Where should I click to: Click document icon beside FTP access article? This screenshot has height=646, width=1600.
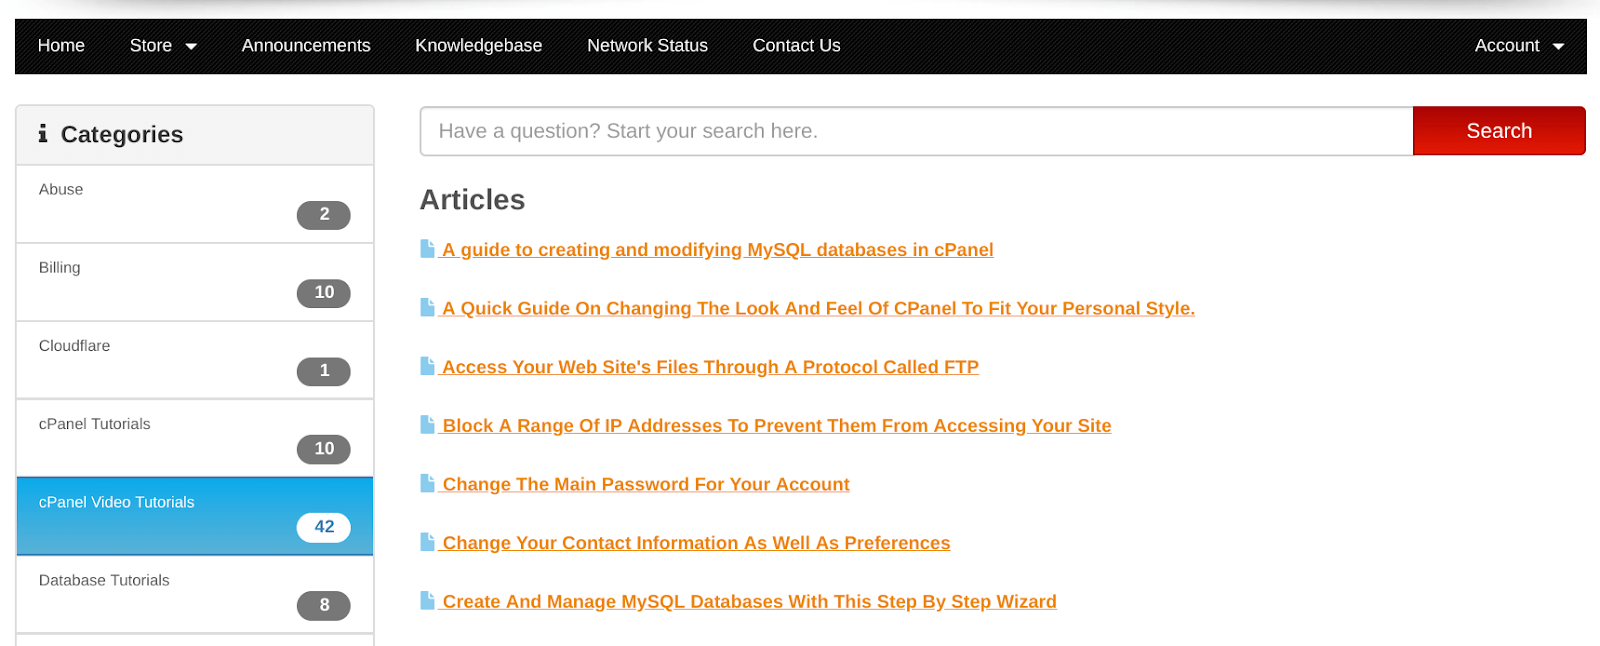(427, 365)
